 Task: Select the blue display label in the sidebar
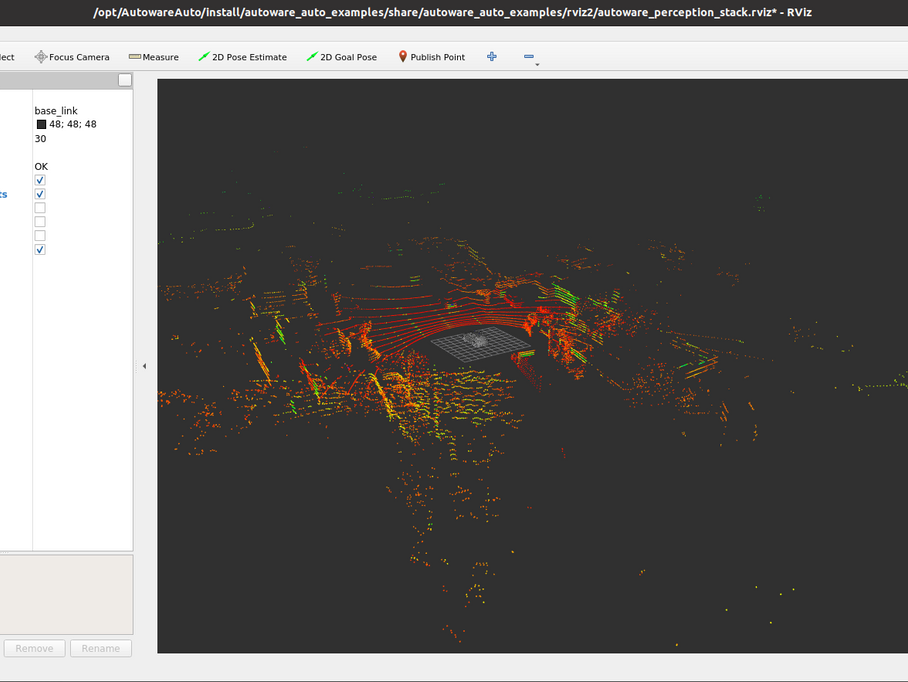coord(3,194)
